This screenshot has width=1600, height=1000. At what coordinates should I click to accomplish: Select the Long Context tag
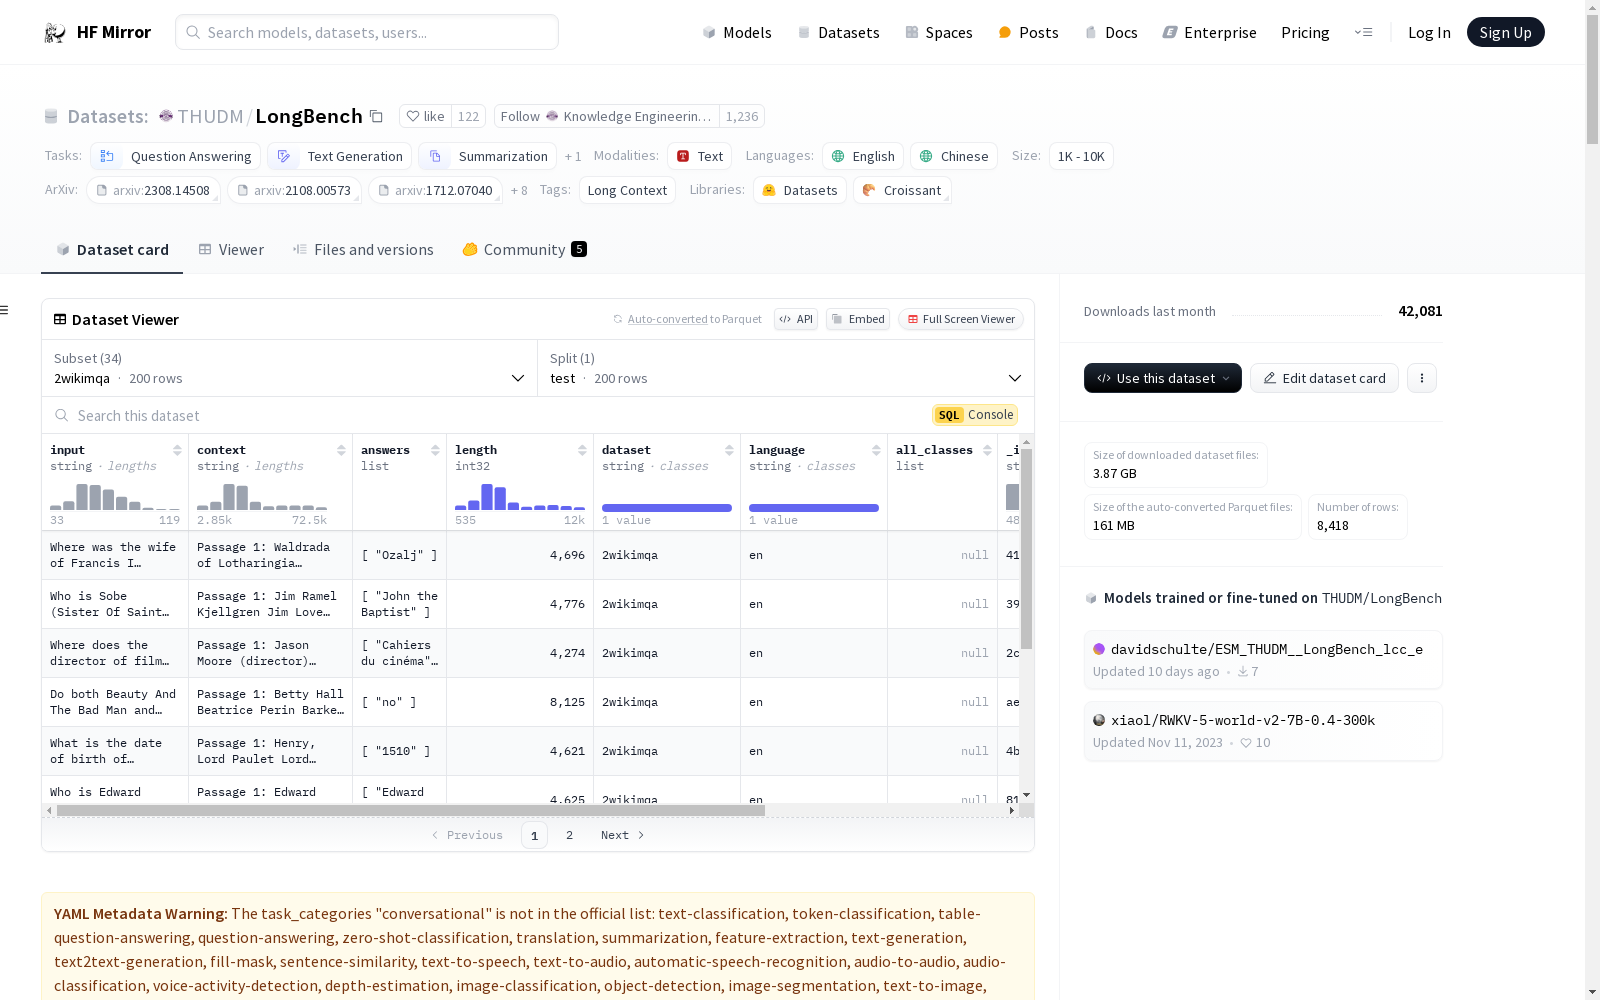(x=627, y=190)
